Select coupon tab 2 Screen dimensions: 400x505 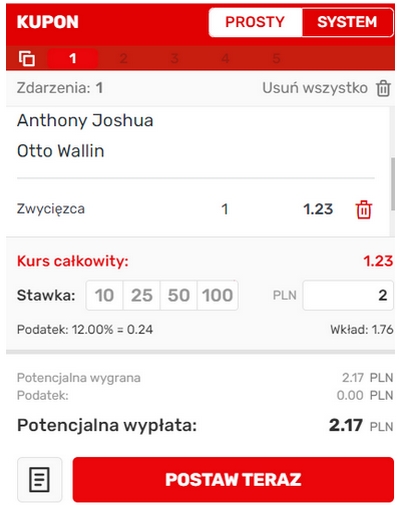124,59
